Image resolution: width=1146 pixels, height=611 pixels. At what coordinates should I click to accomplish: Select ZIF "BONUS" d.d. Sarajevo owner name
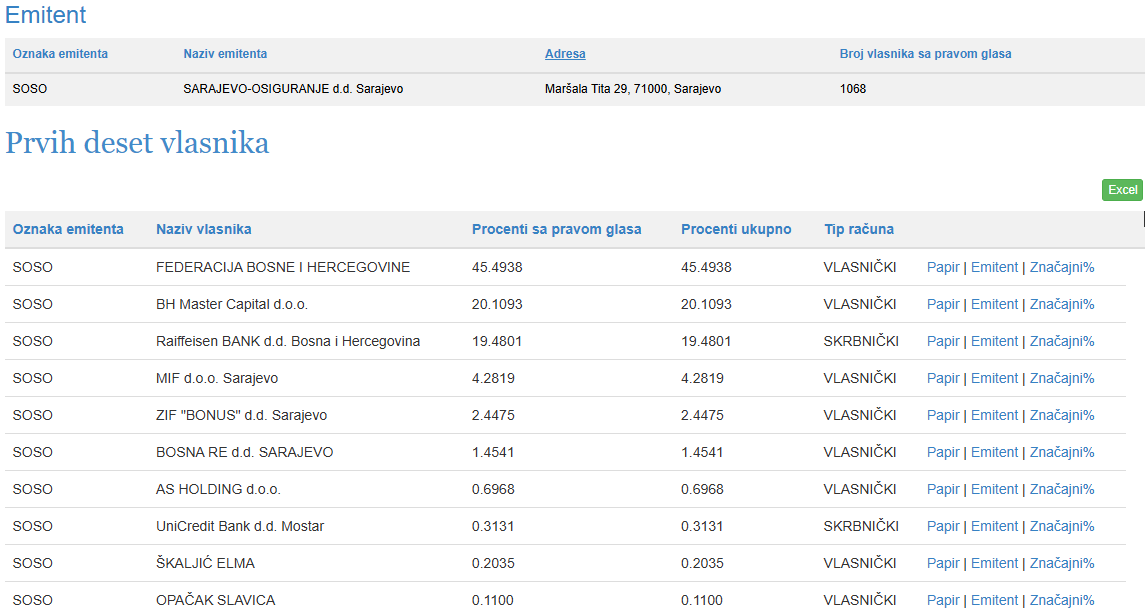pyautogui.click(x=241, y=415)
